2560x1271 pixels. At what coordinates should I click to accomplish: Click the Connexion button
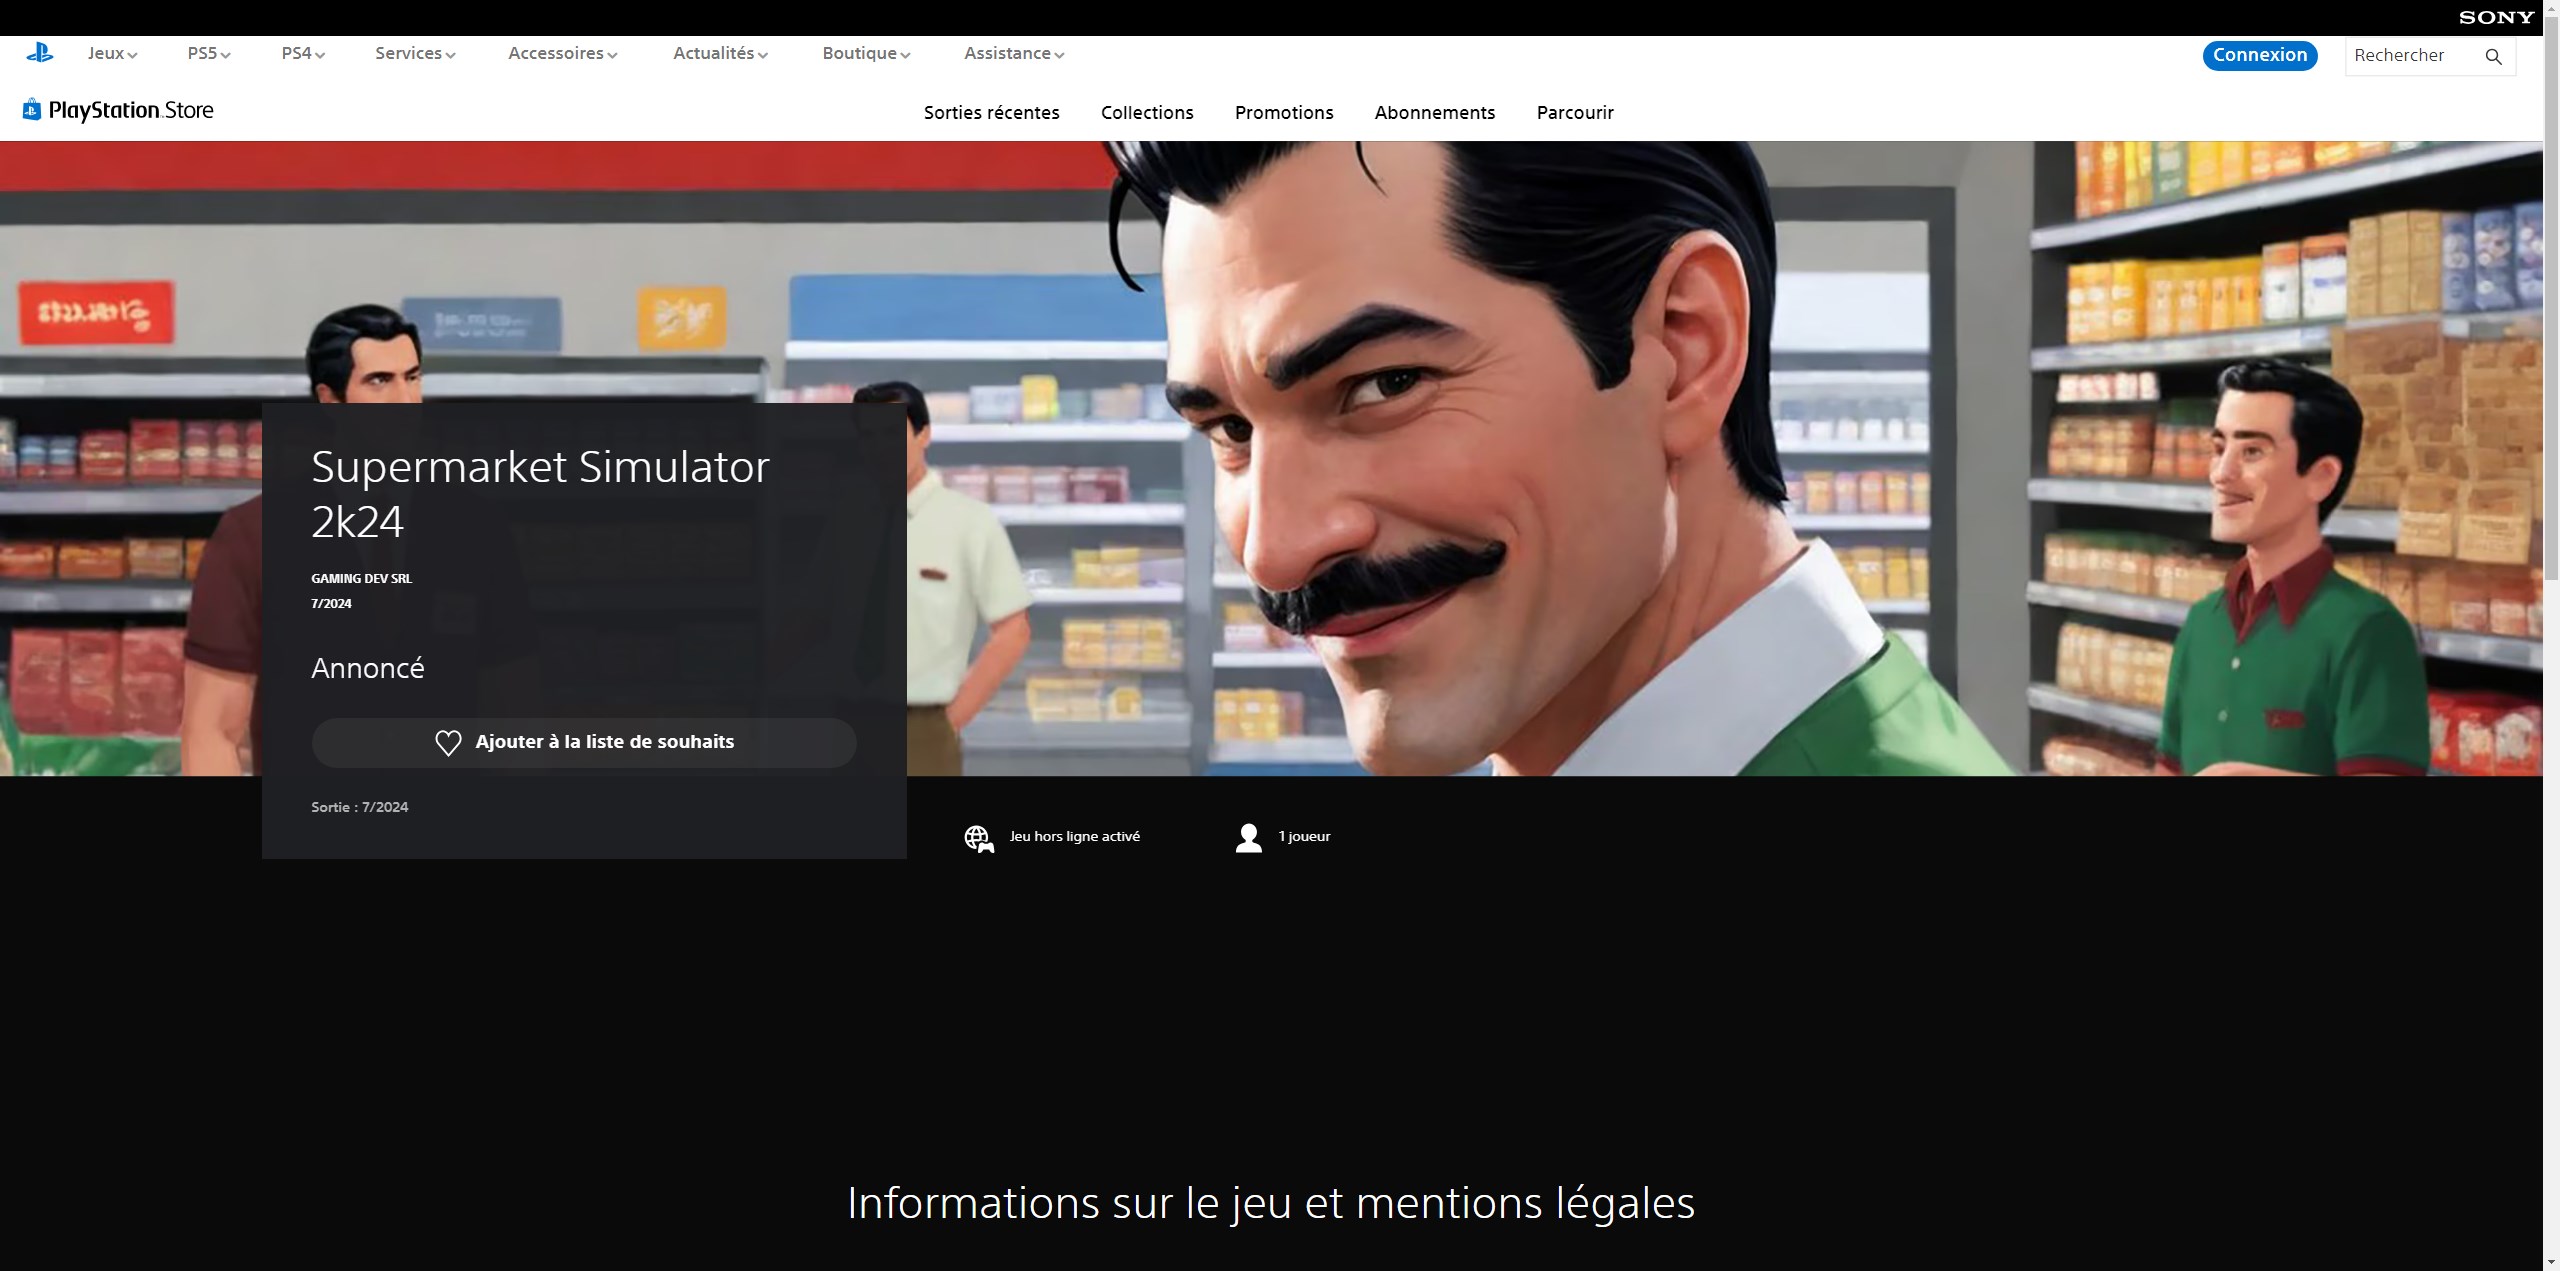point(2259,55)
